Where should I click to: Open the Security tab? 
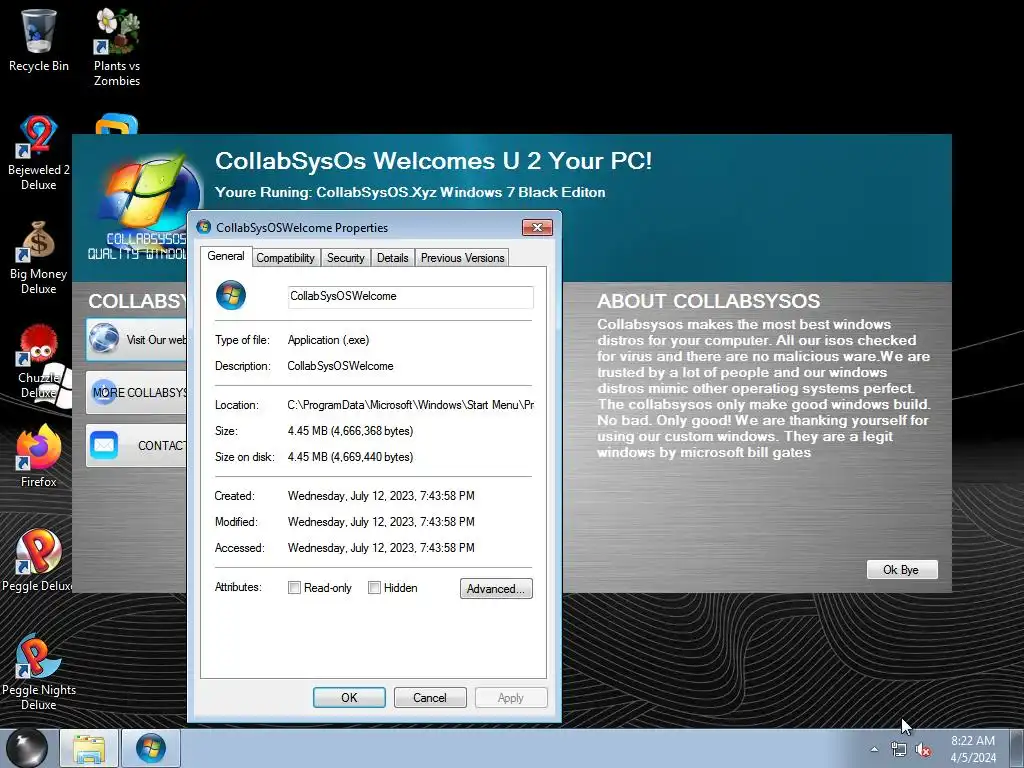345,258
